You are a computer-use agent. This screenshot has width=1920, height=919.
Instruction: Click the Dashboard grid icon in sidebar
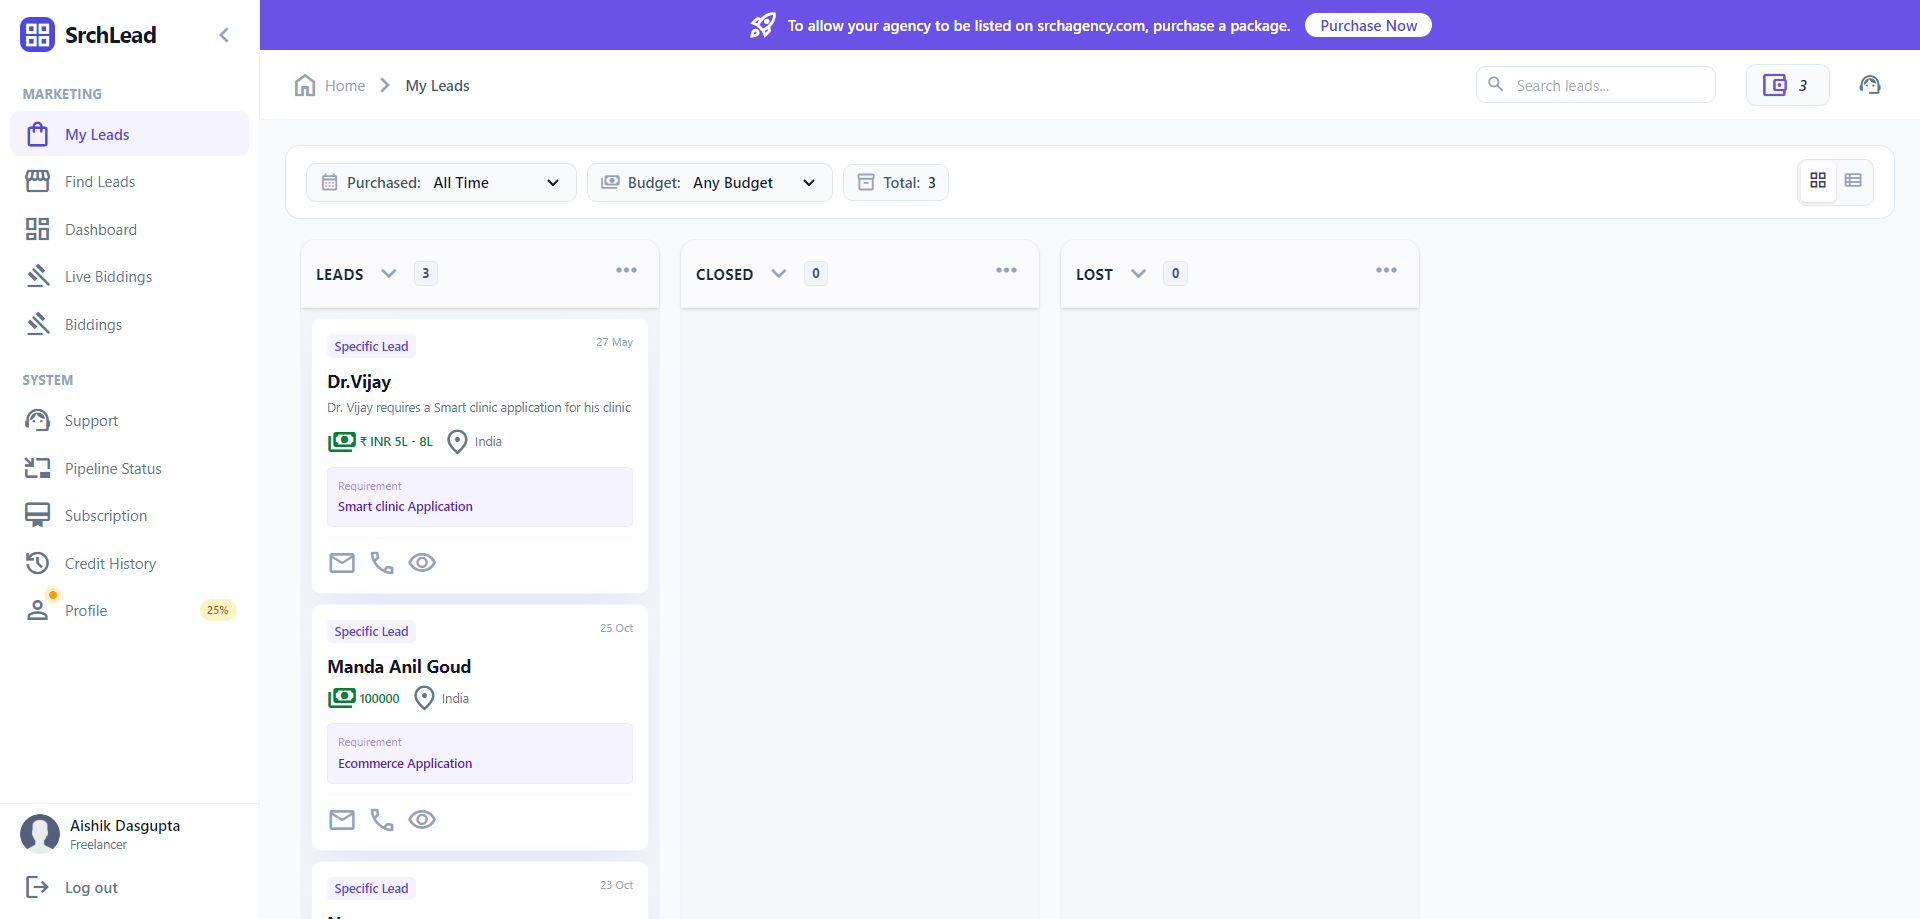point(38,229)
